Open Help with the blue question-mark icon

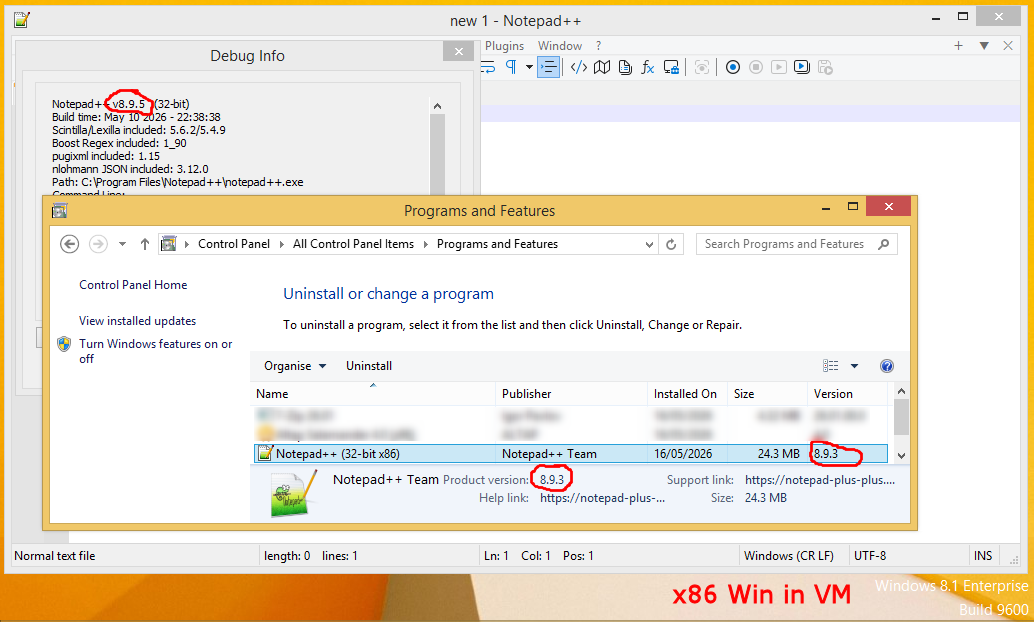coord(887,366)
